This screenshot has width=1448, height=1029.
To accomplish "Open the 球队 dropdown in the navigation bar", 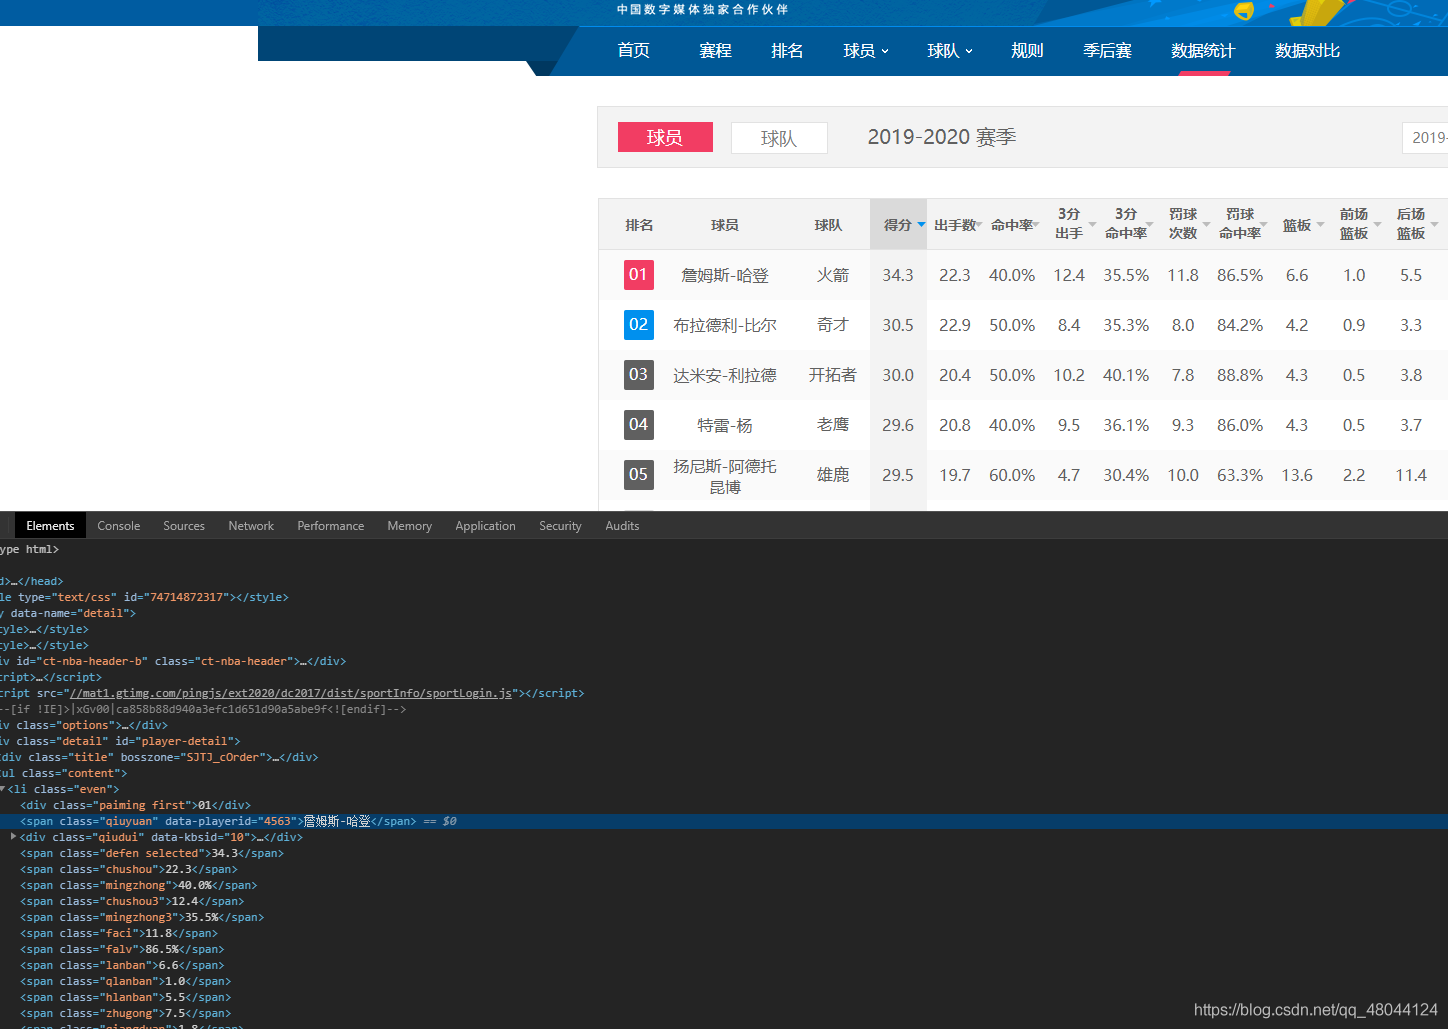I will coord(950,51).
